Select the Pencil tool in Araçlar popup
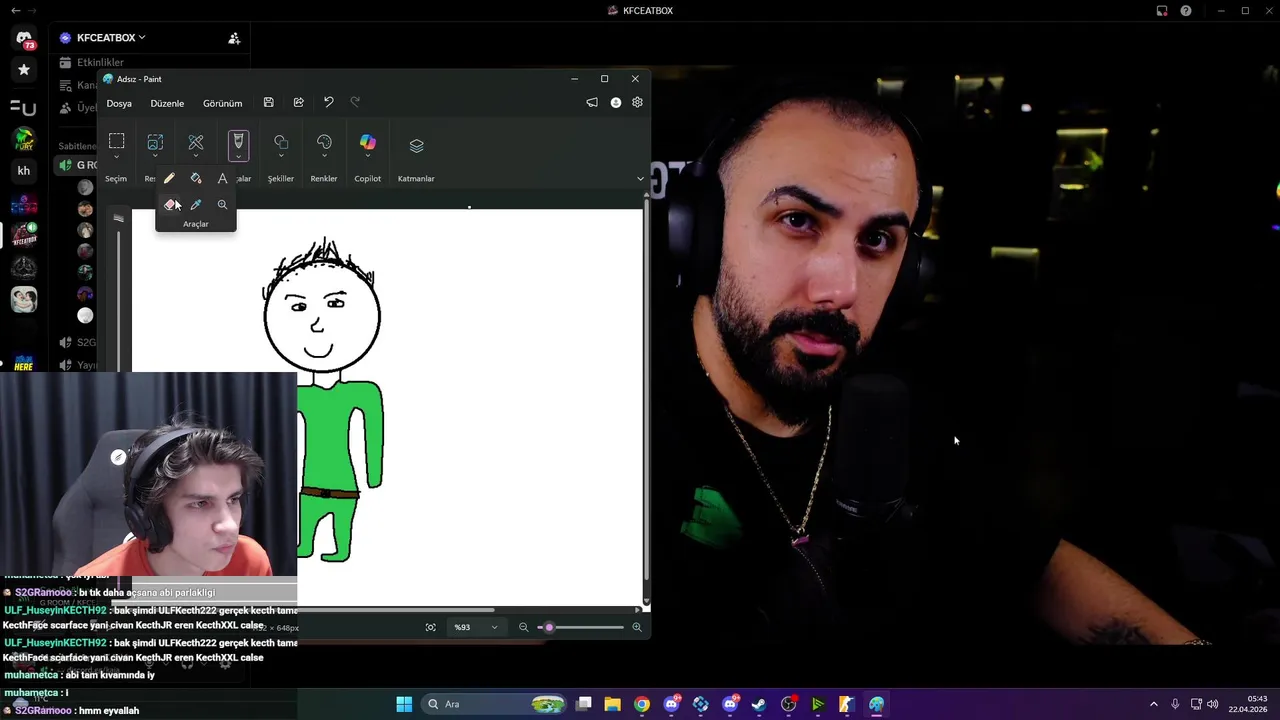The width and height of the screenshot is (1280, 720). pyautogui.click(x=169, y=178)
